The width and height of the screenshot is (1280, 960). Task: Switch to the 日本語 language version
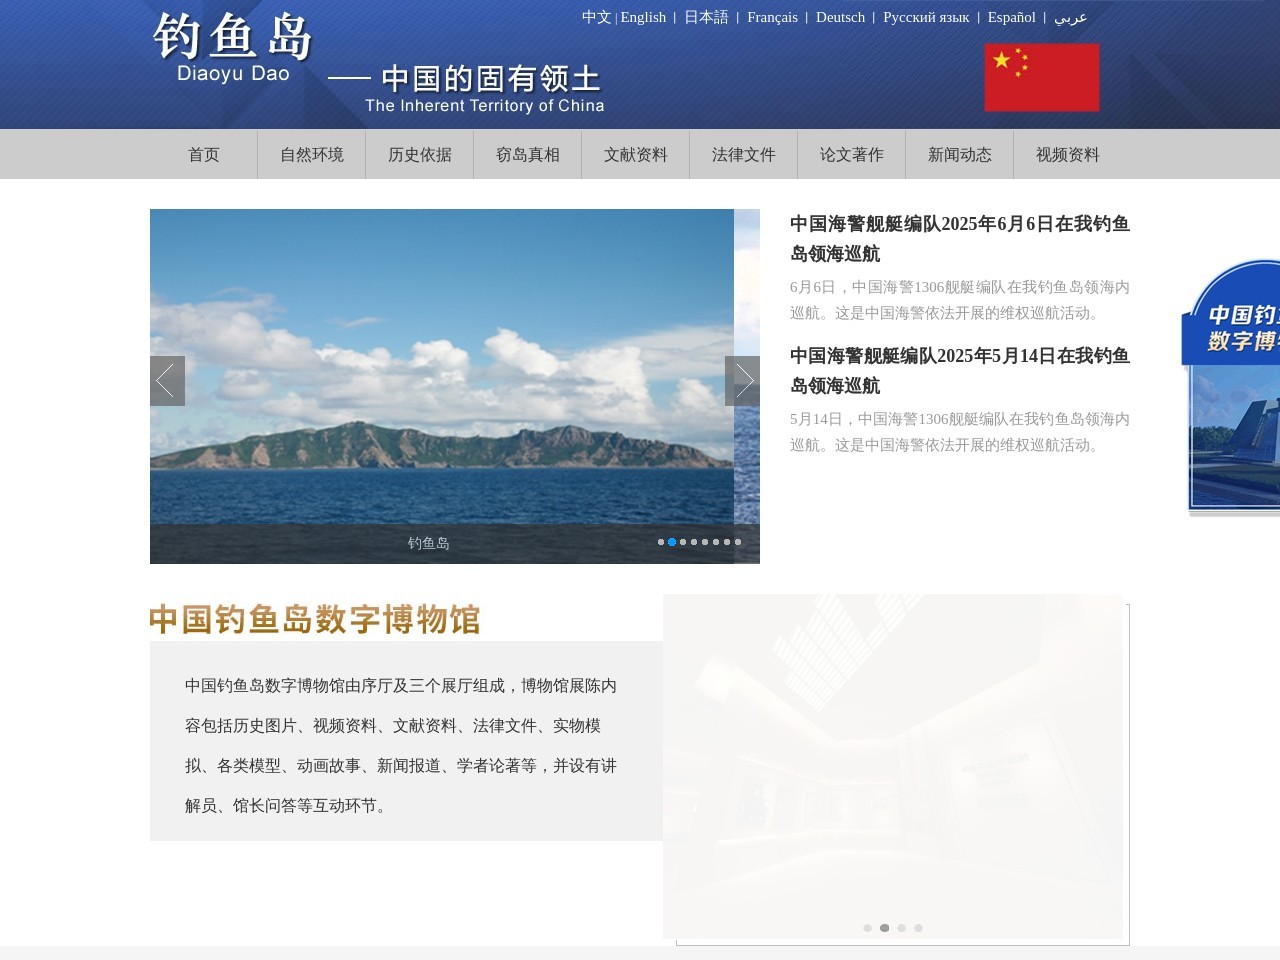[x=706, y=17]
